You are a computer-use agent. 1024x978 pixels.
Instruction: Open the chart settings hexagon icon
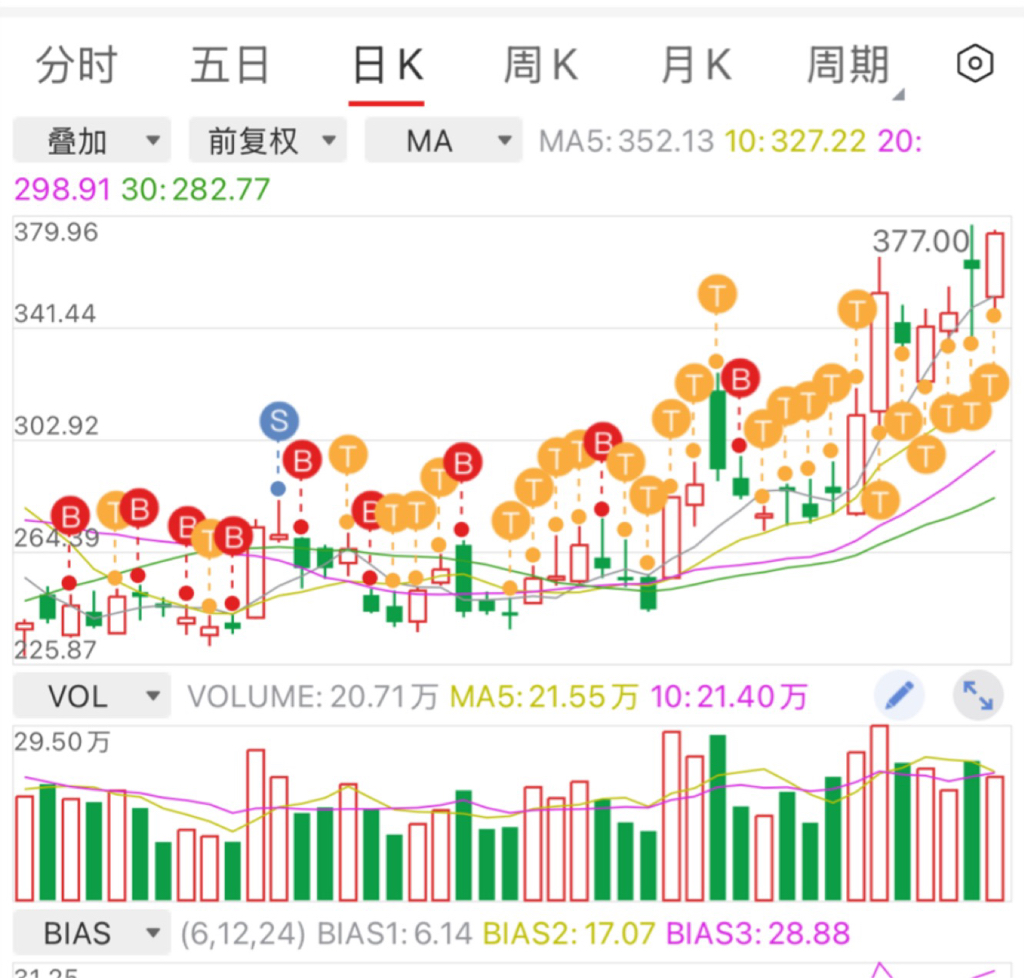coord(975,63)
